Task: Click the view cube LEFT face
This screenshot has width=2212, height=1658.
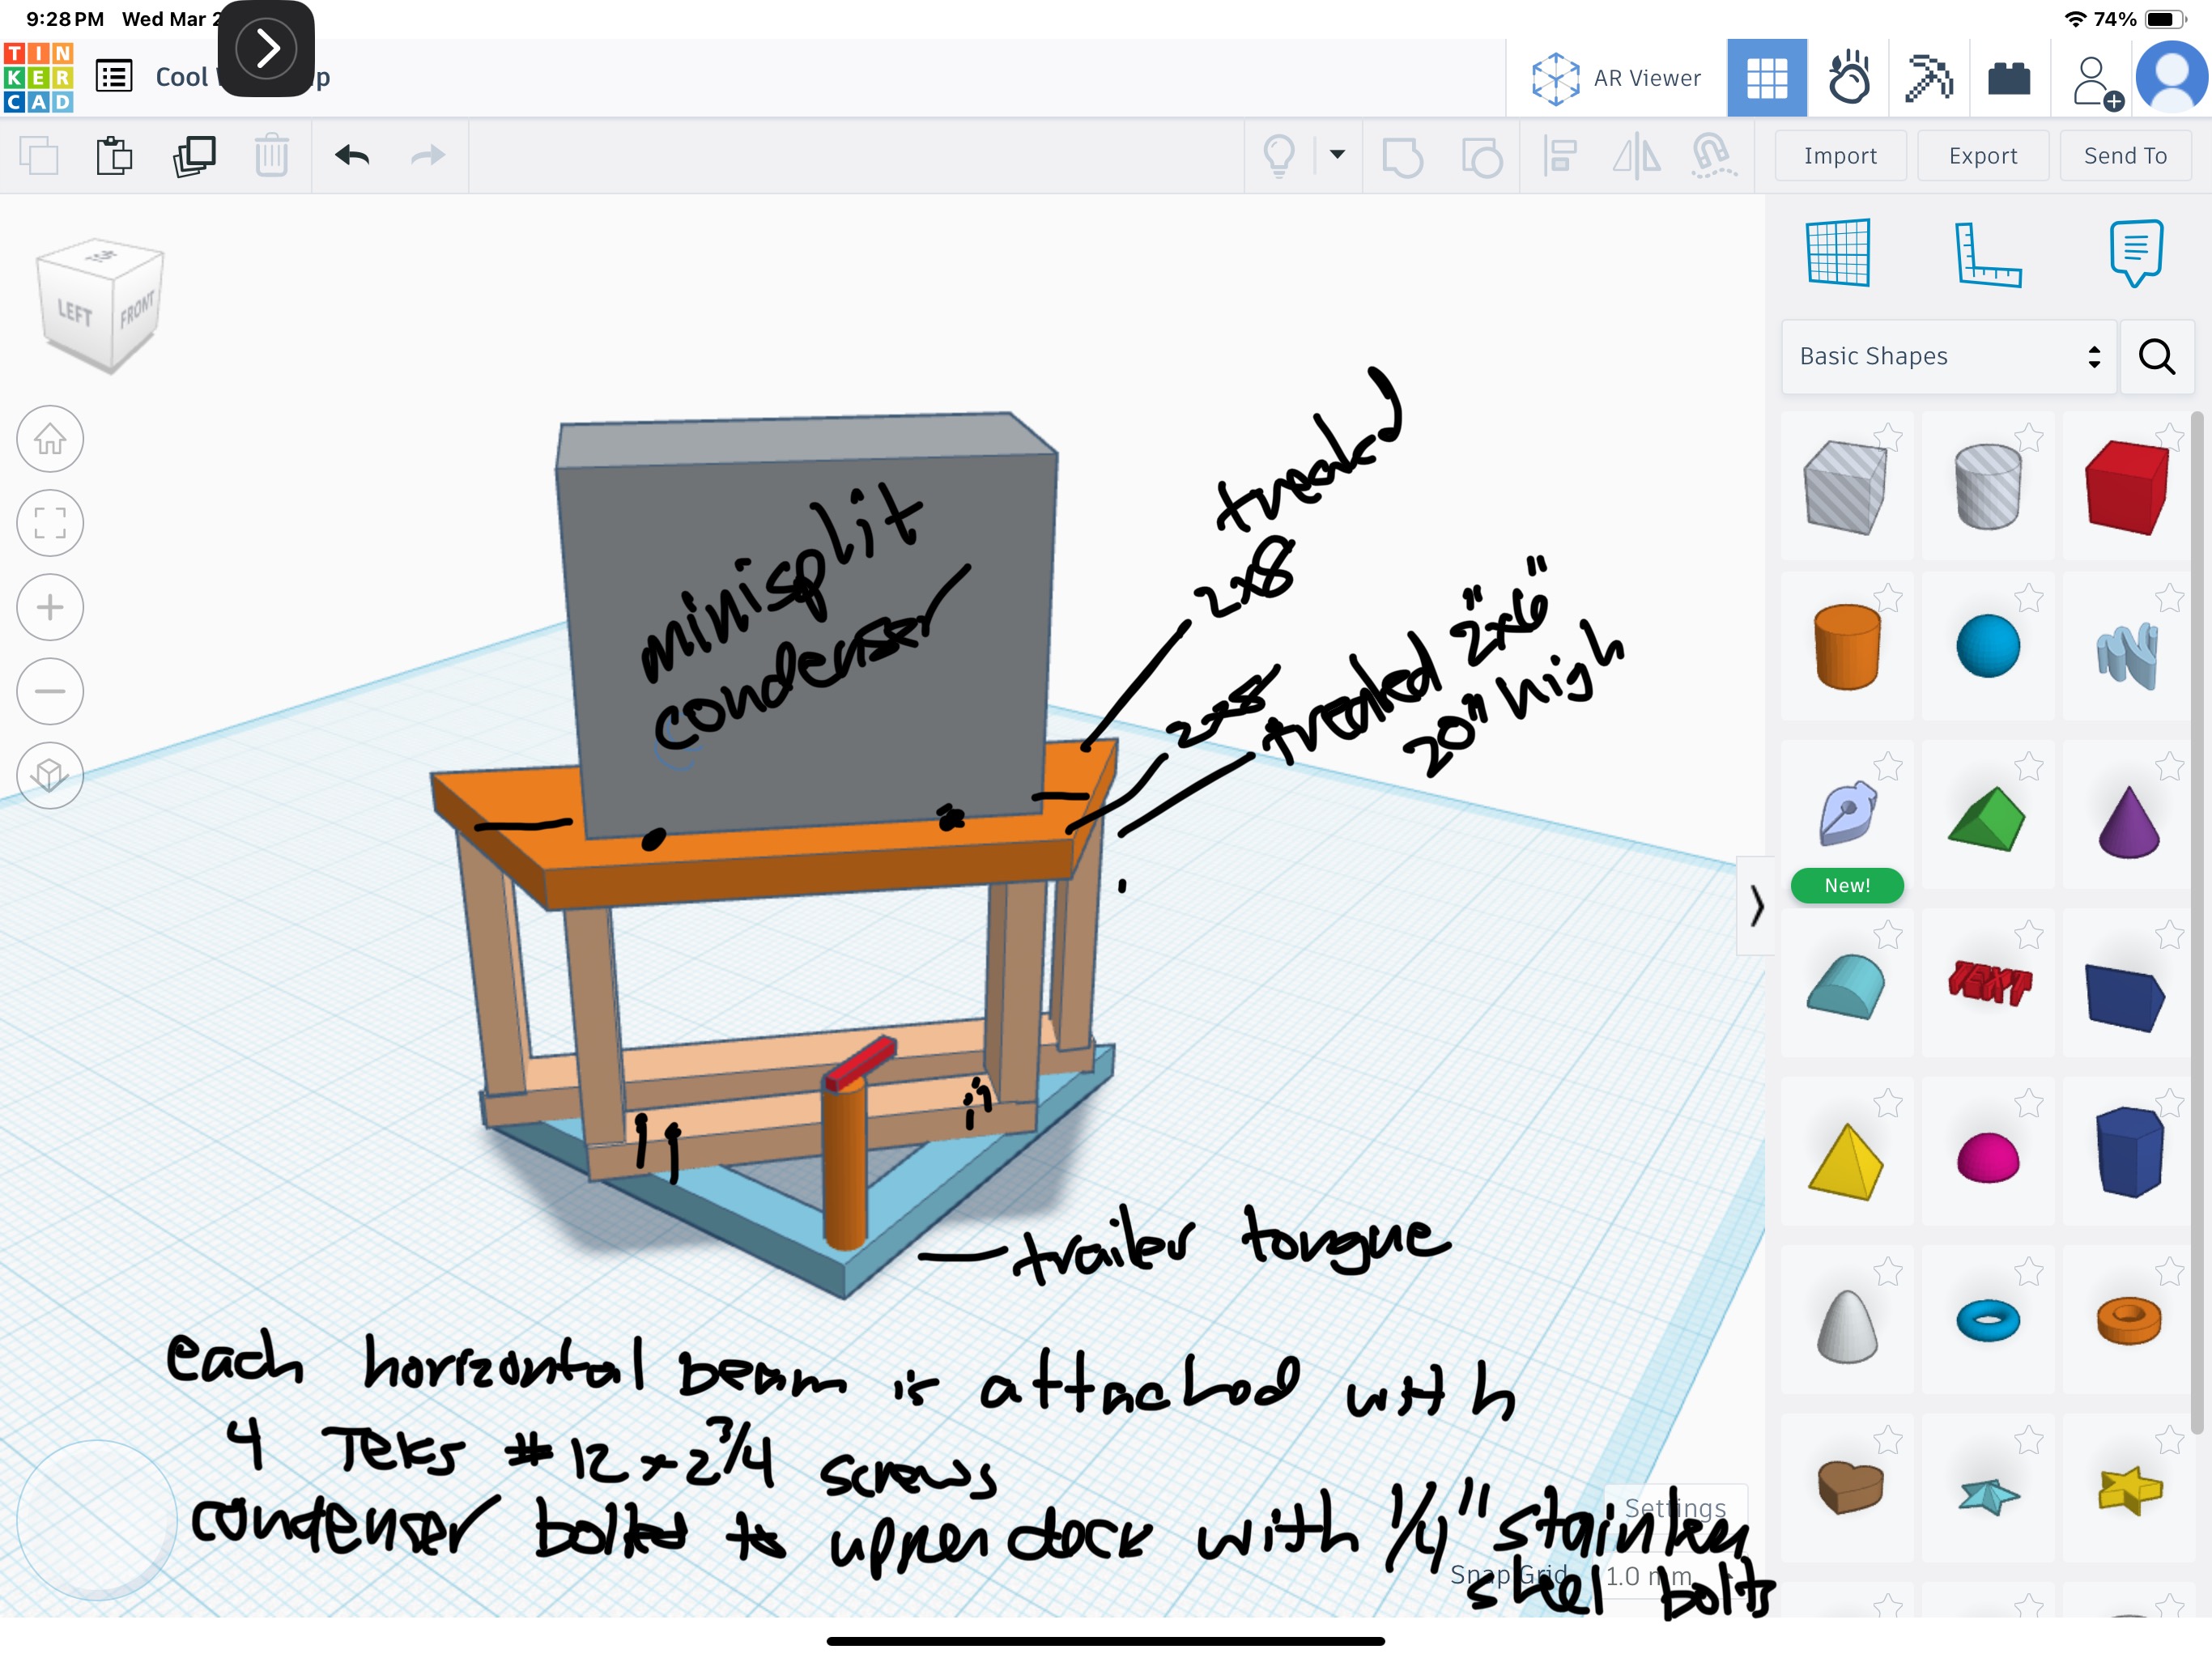Action: [74, 312]
